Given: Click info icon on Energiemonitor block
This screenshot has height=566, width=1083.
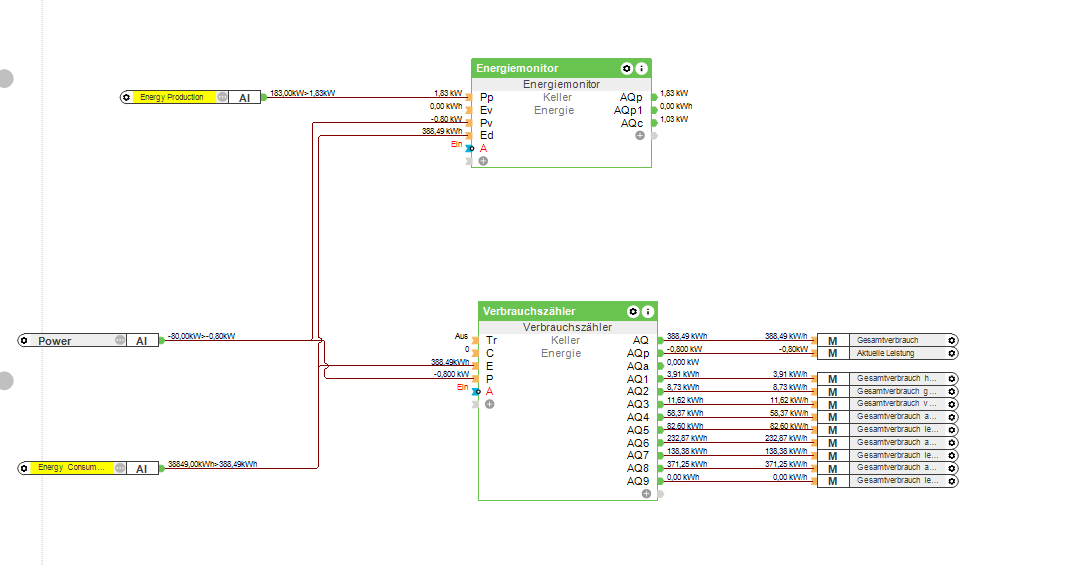Looking at the screenshot, I should (x=641, y=68).
